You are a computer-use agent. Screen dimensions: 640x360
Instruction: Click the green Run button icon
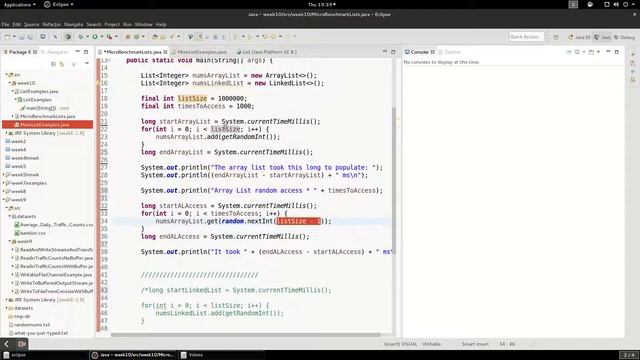coord(95,37)
